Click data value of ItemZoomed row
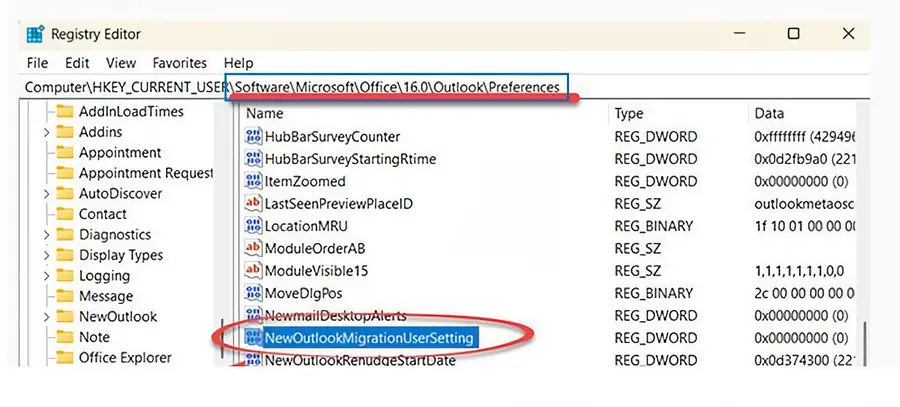 tap(801, 181)
